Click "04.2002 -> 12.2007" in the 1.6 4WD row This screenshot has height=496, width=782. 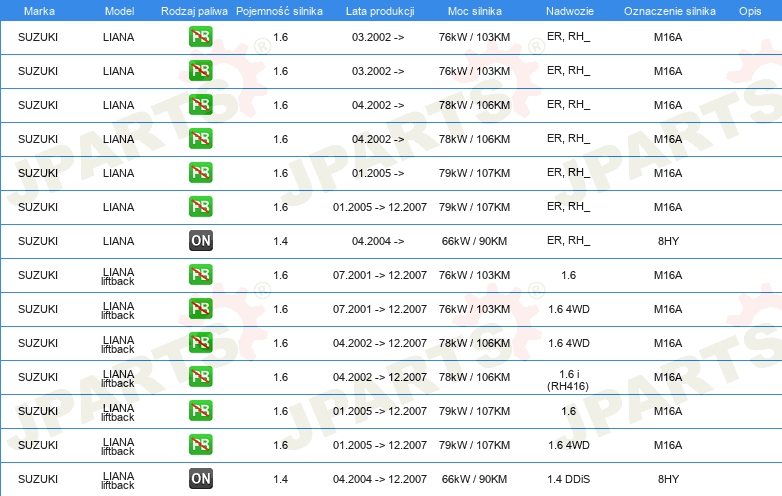(x=380, y=343)
